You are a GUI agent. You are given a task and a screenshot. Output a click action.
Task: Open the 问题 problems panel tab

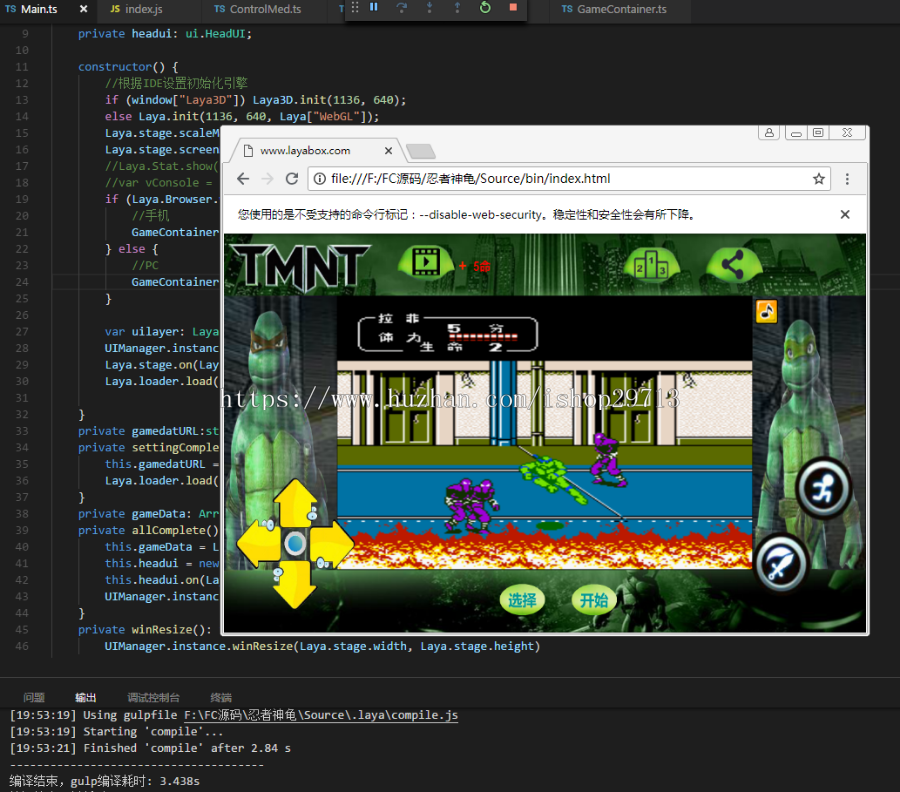pos(34,697)
